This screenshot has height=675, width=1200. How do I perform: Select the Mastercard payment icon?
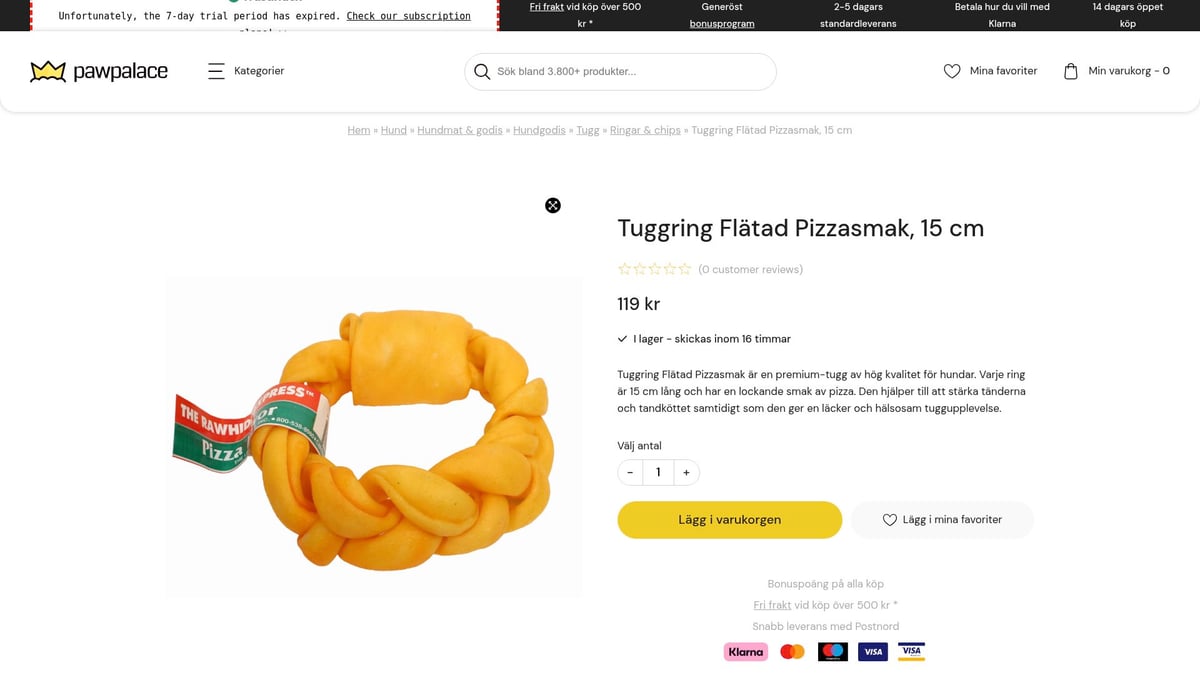click(x=791, y=651)
